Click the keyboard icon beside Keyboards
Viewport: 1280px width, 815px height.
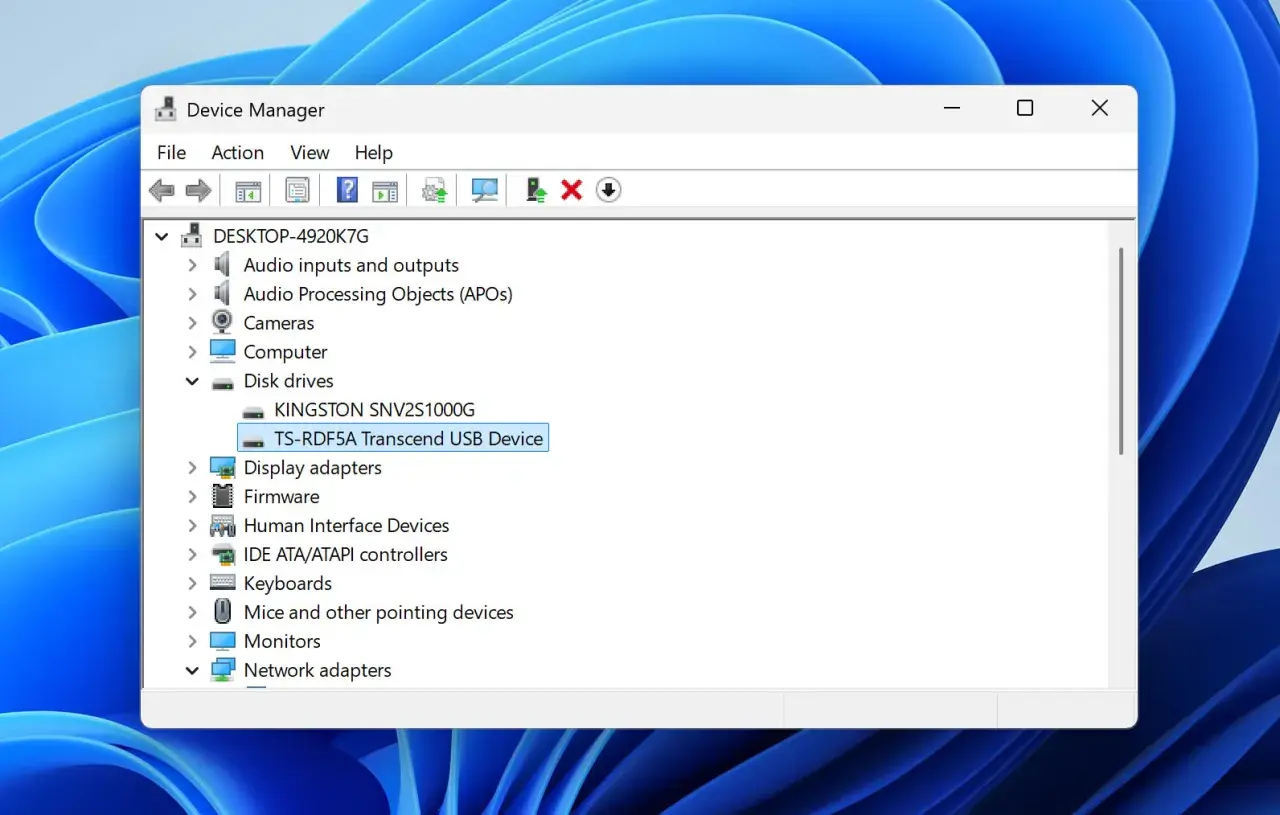pyautogui.click(x=222, y=582)
